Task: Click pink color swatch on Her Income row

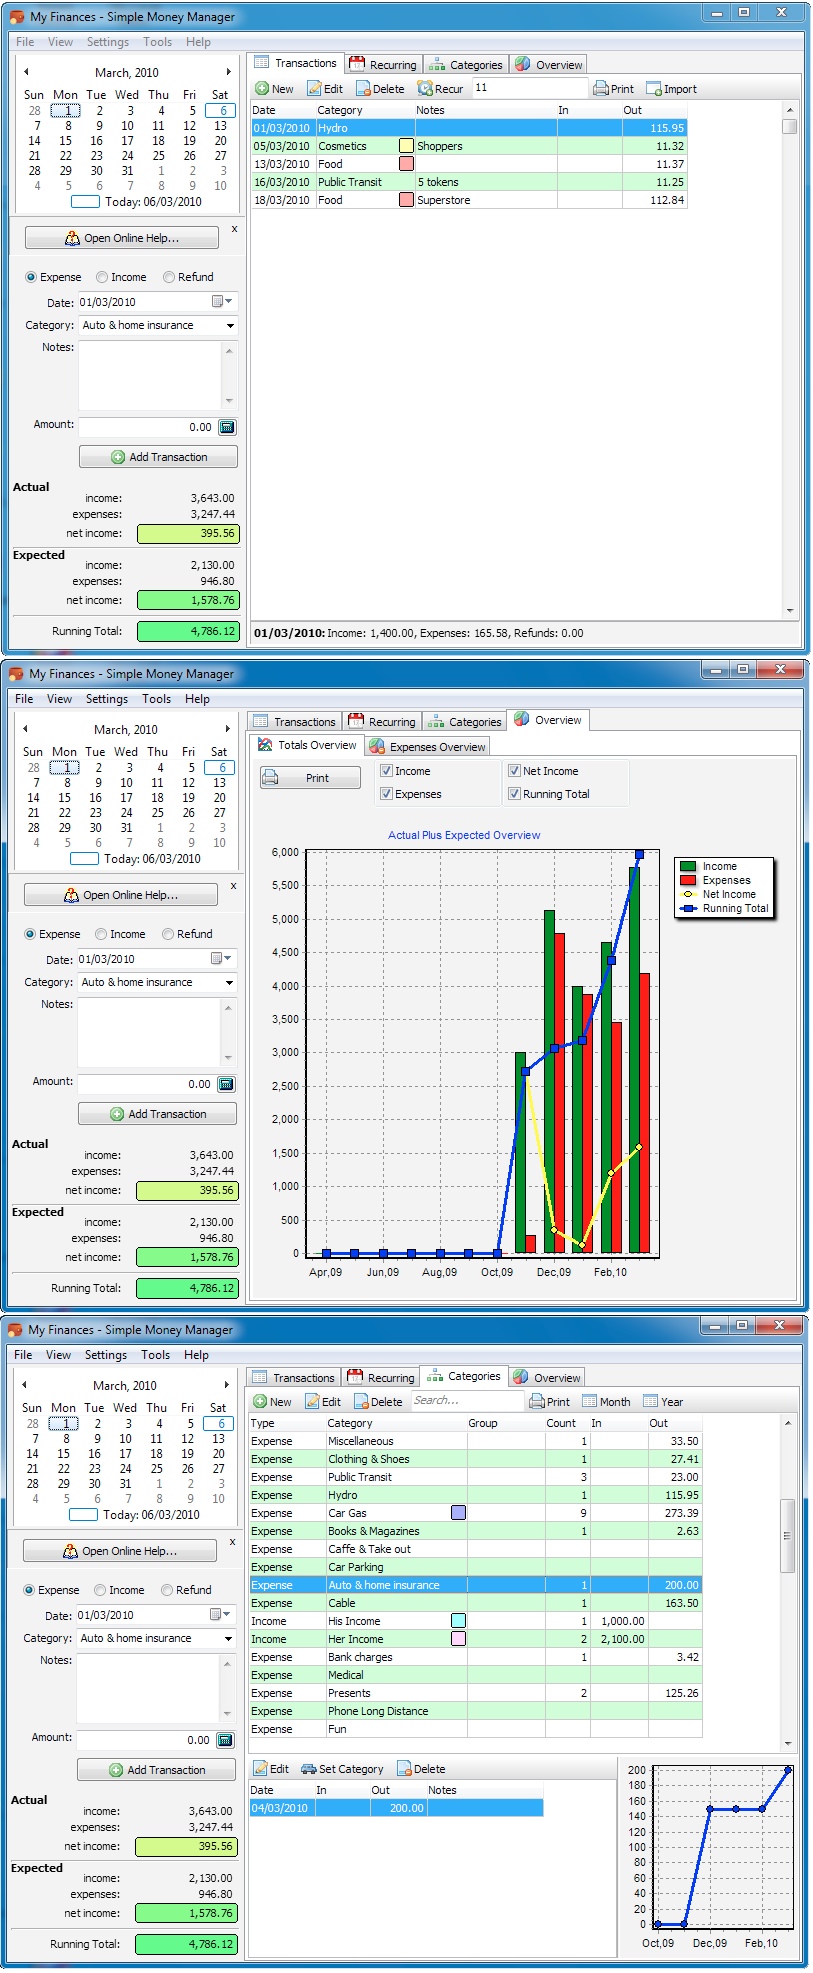Action: pos(458,1639)
